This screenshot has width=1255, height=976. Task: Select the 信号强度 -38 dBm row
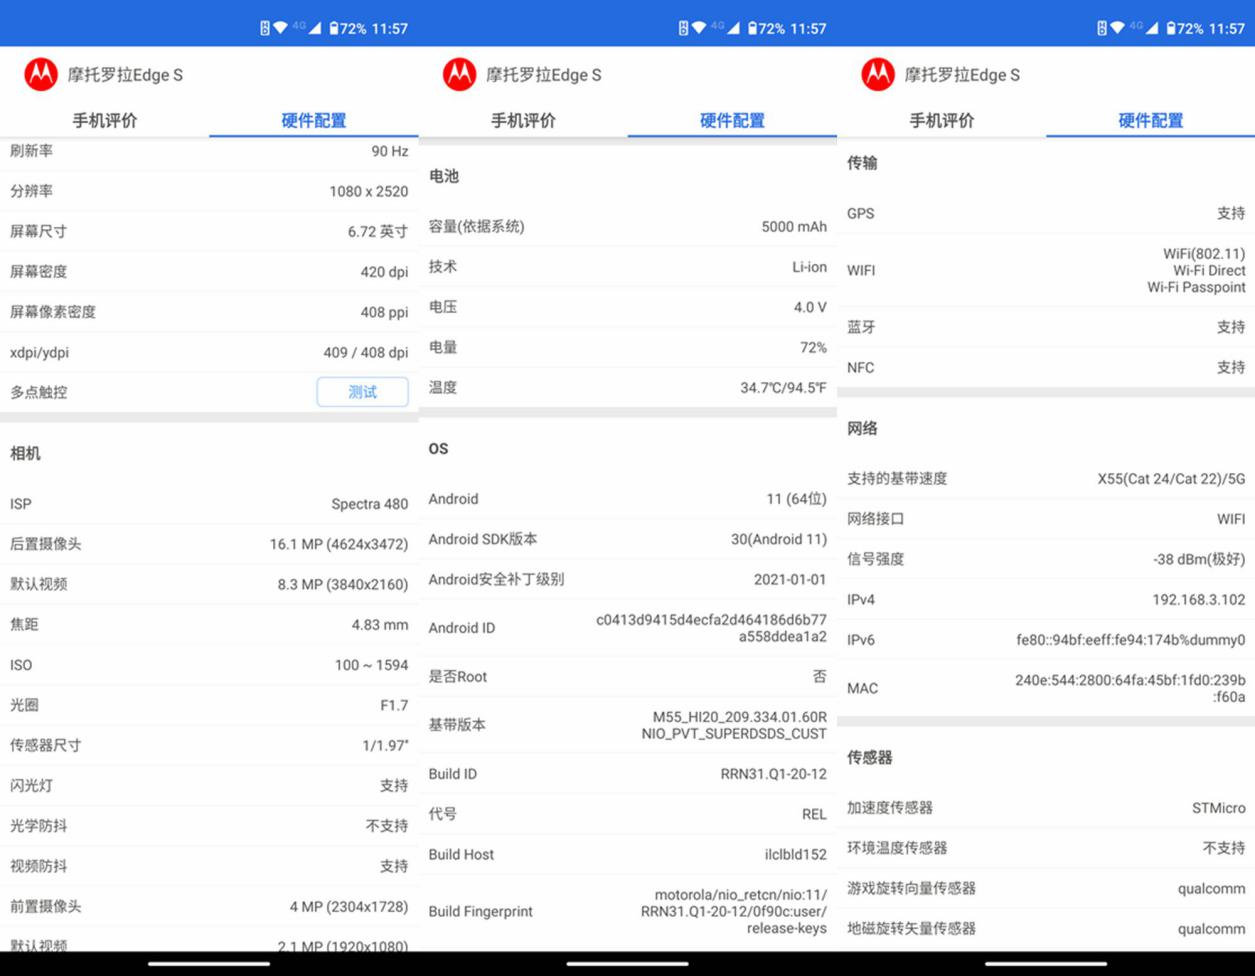(x=1046, y=559)
